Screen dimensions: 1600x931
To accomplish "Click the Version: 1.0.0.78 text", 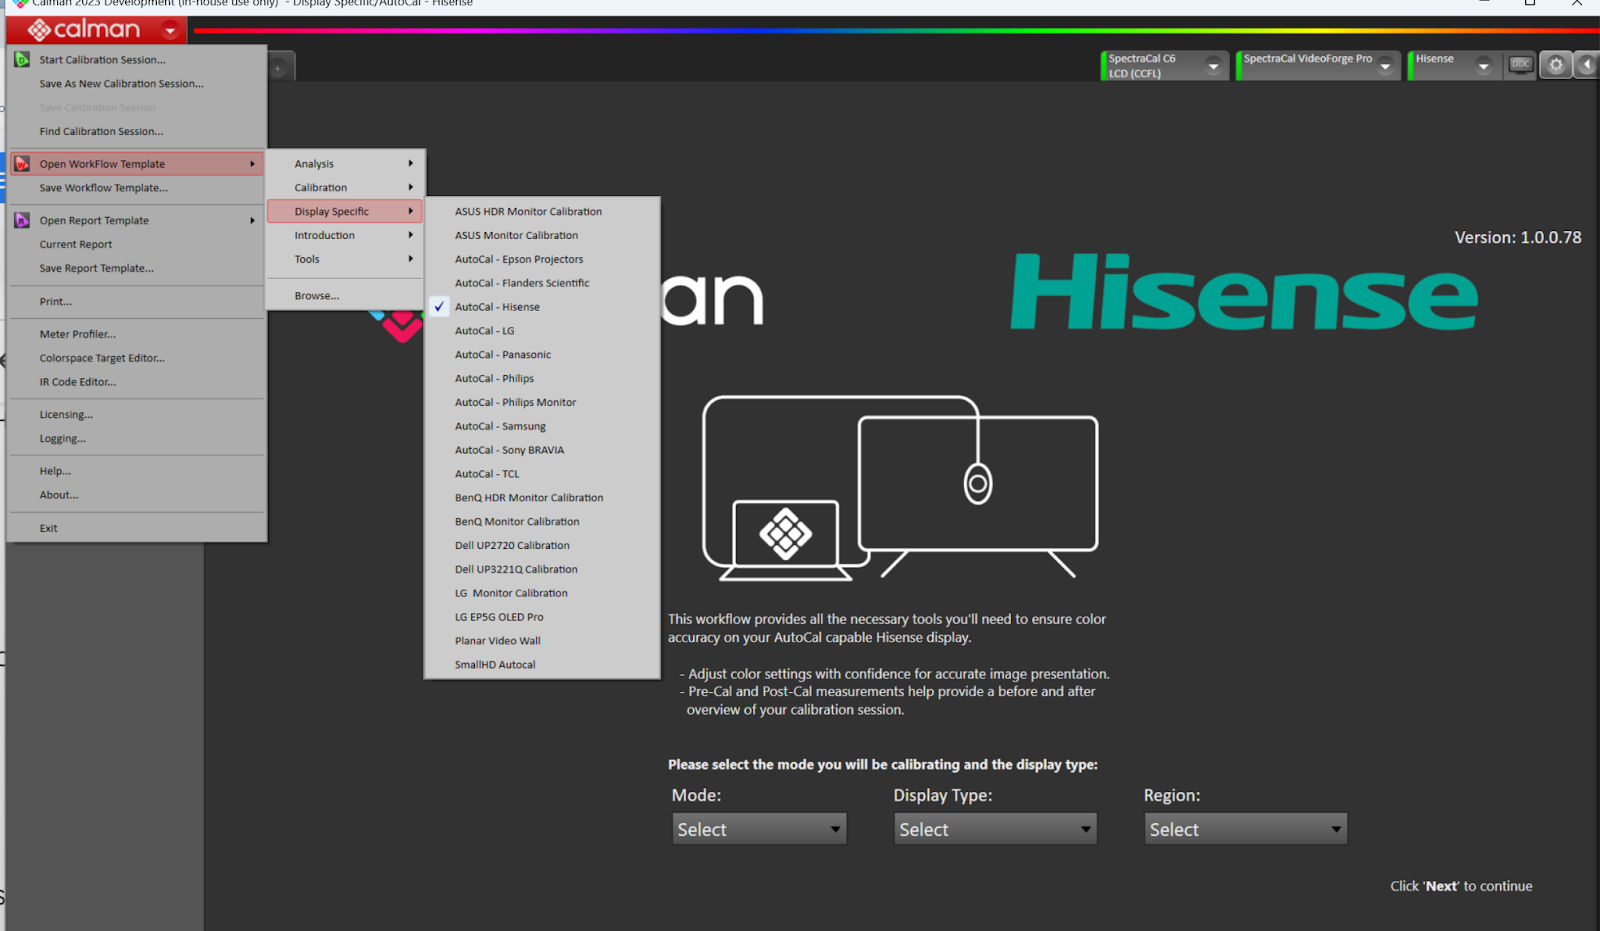I will tap(1518, 238).
